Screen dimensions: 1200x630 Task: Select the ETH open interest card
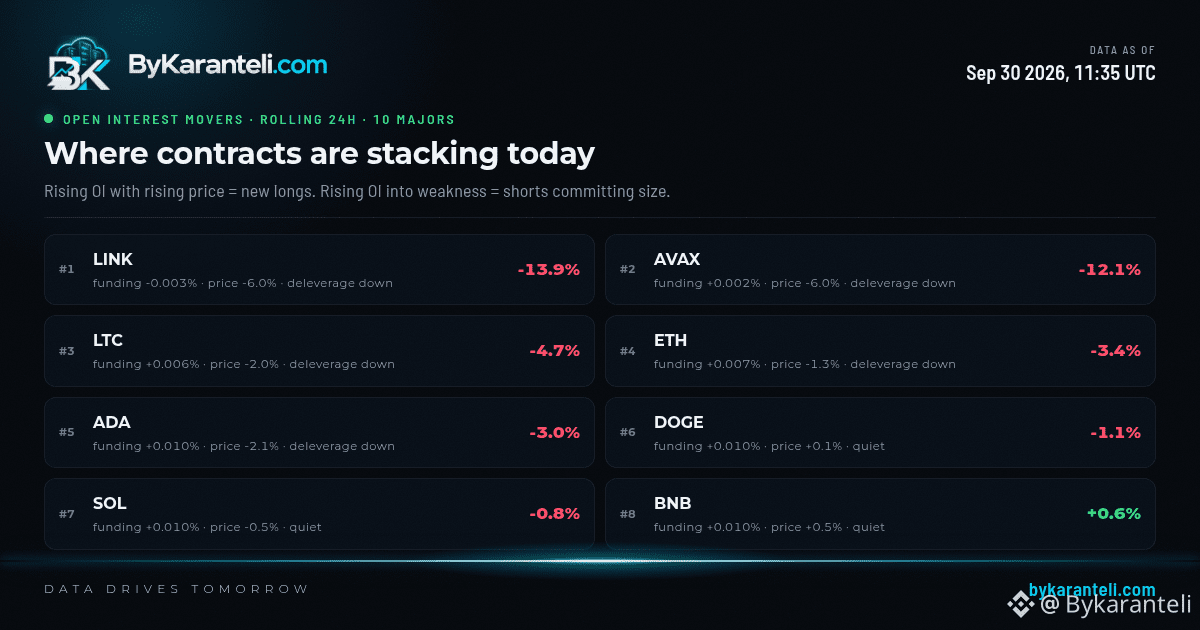(880, 351)
